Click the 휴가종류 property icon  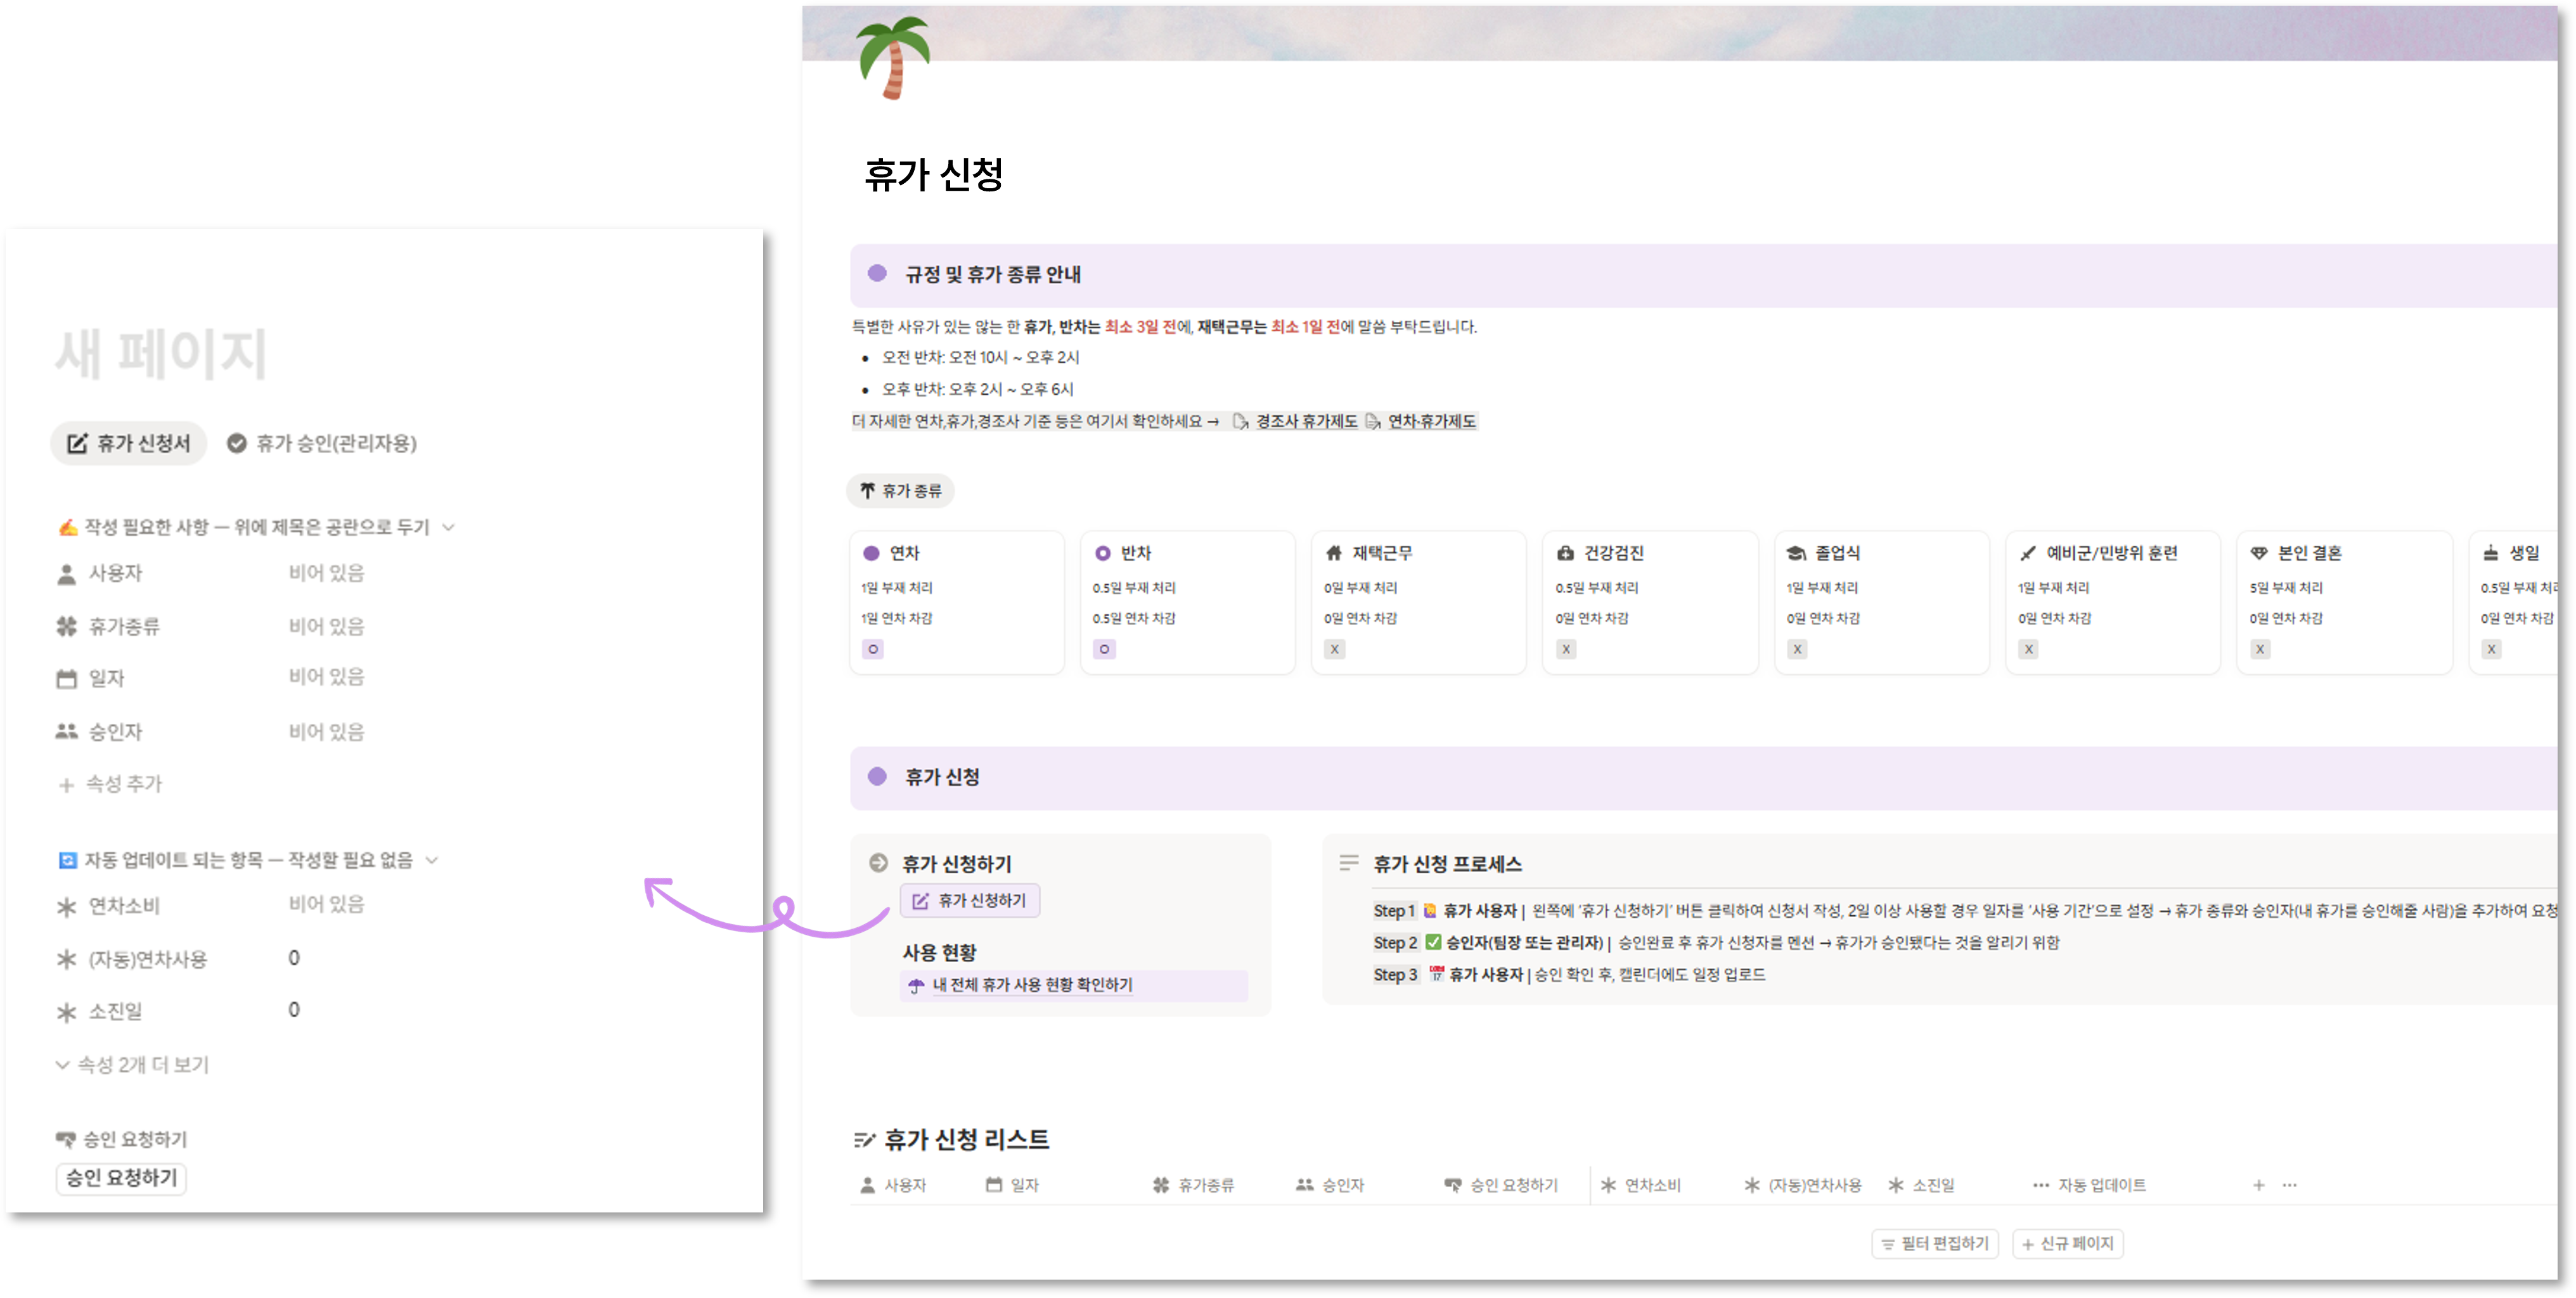click(66, 627)
